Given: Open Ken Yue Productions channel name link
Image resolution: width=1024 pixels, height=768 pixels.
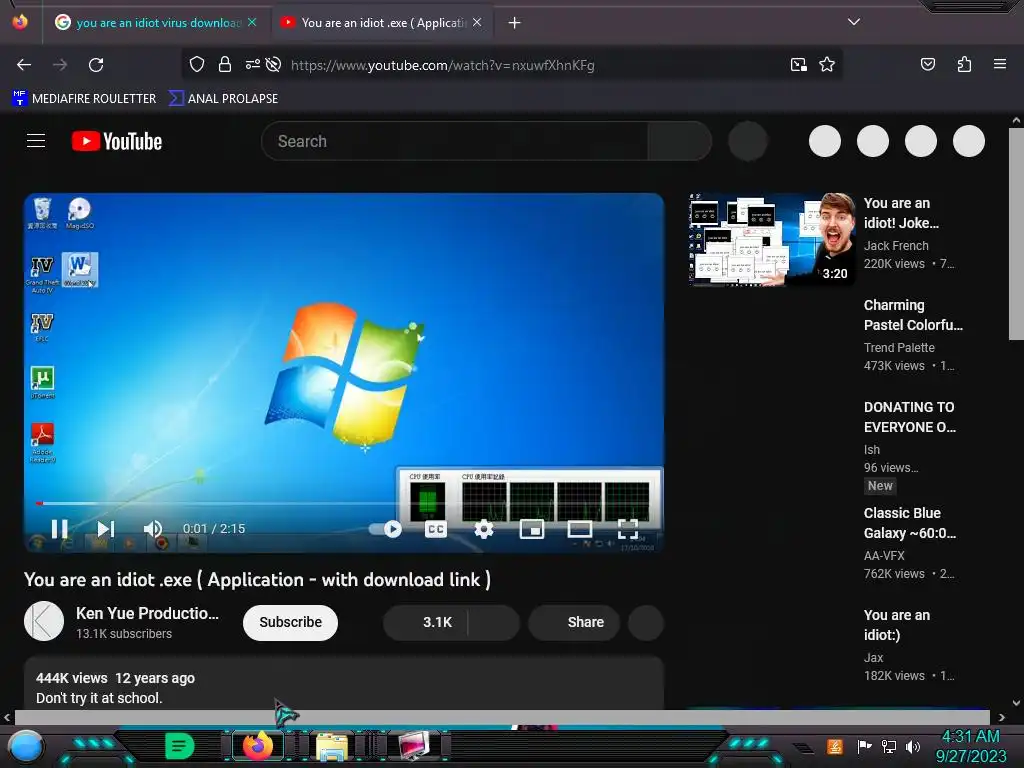Looking at the screenshot, I should [147, 613].
